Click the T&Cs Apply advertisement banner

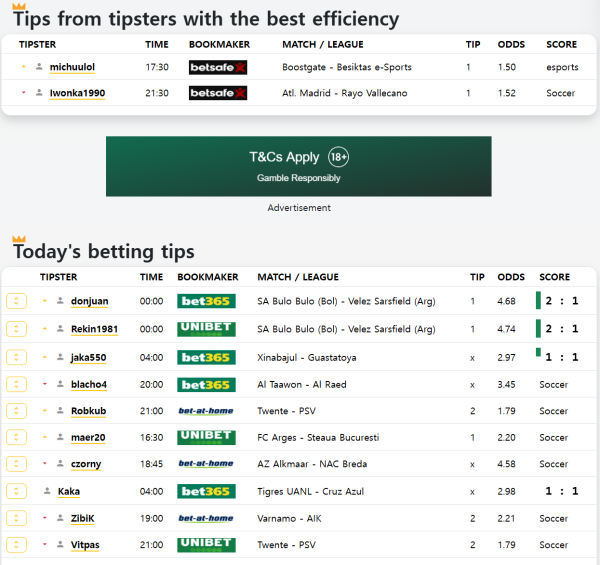click(298, 166)
